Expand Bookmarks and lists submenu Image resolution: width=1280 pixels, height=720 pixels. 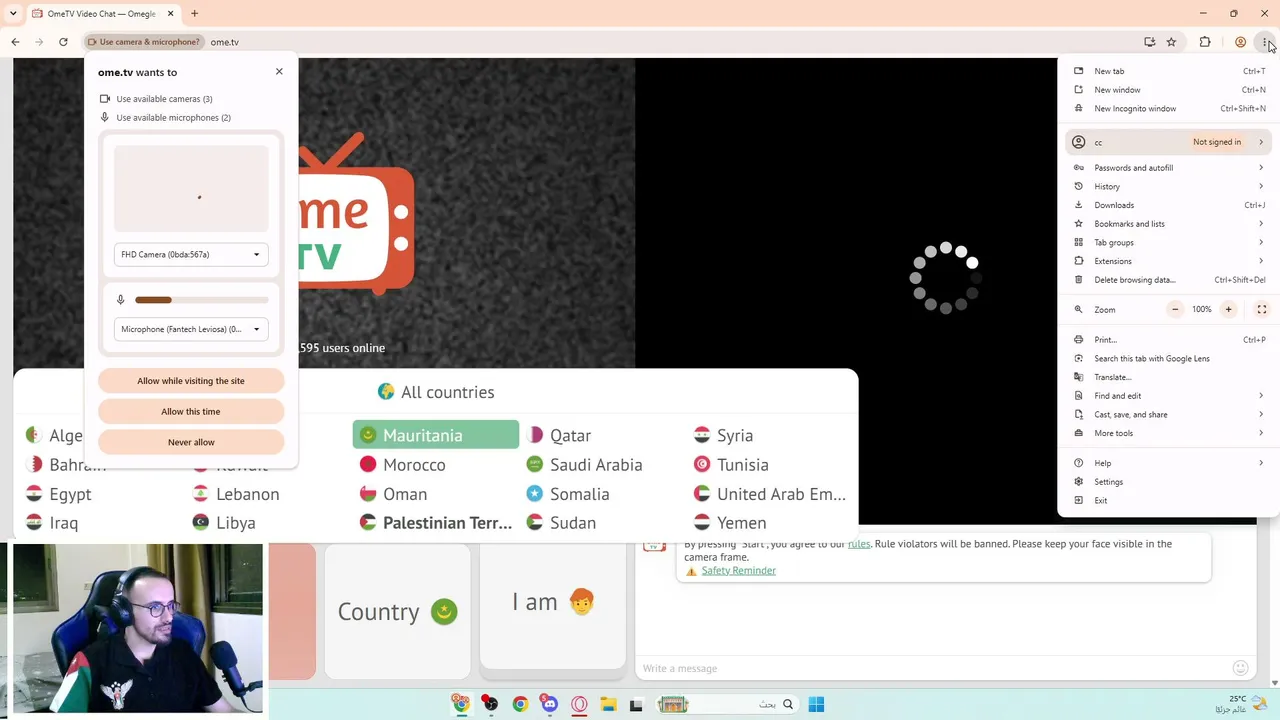[1168, 224]
